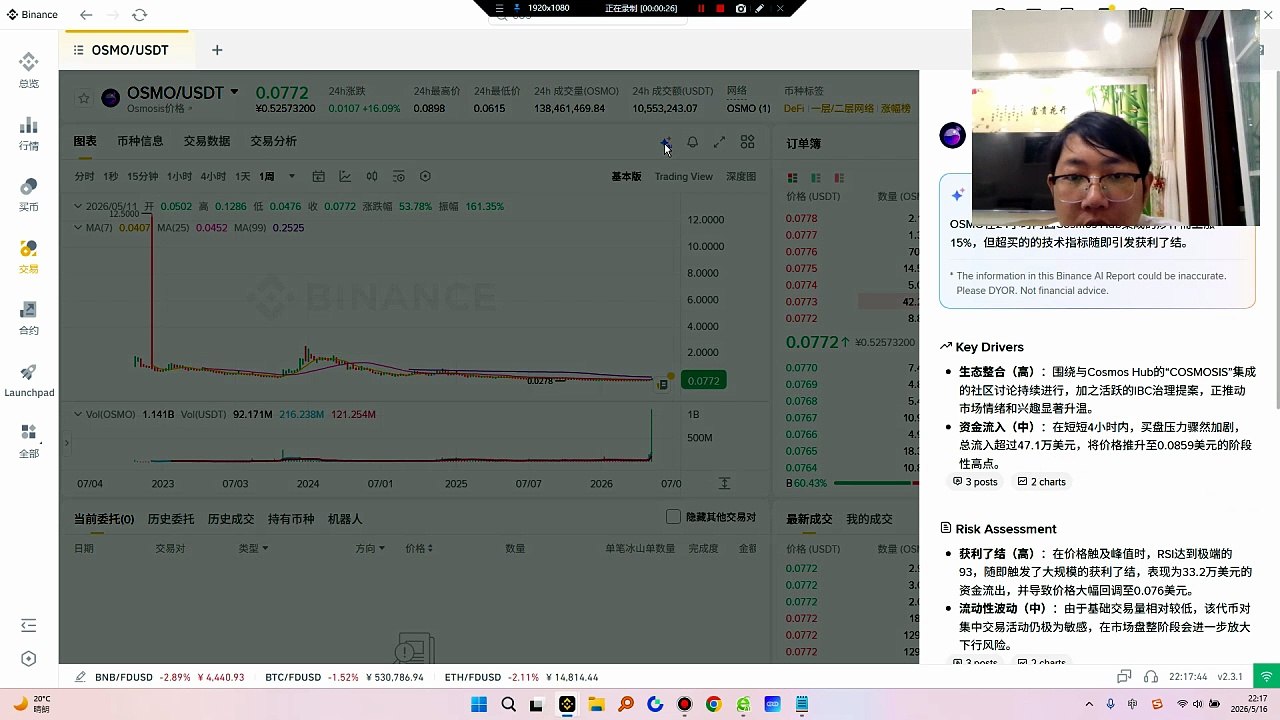The image size is (1280, 720).
Task: Switch to 历史委托 tab
Action: (x=171, y=519)
